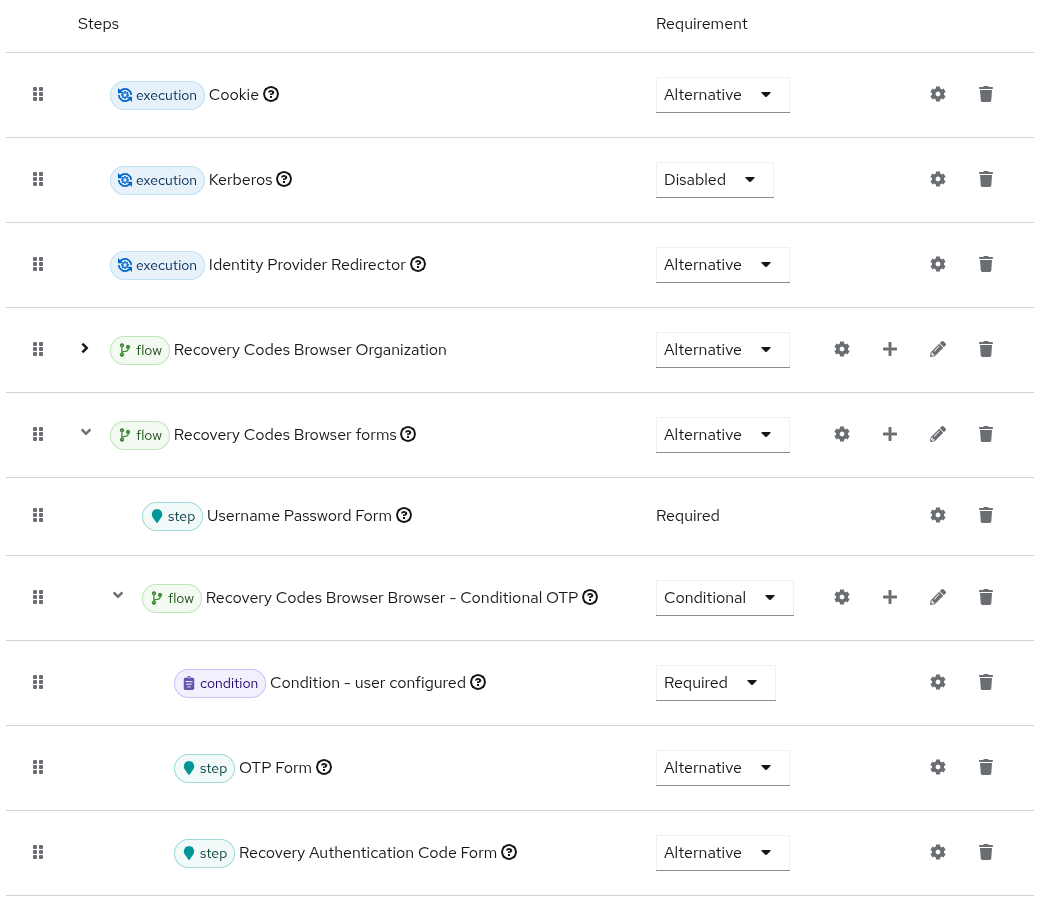The width and height of the screenshot is (1047, 904).
Task: Click the Steps column header
Action: (x=98, y=23)
